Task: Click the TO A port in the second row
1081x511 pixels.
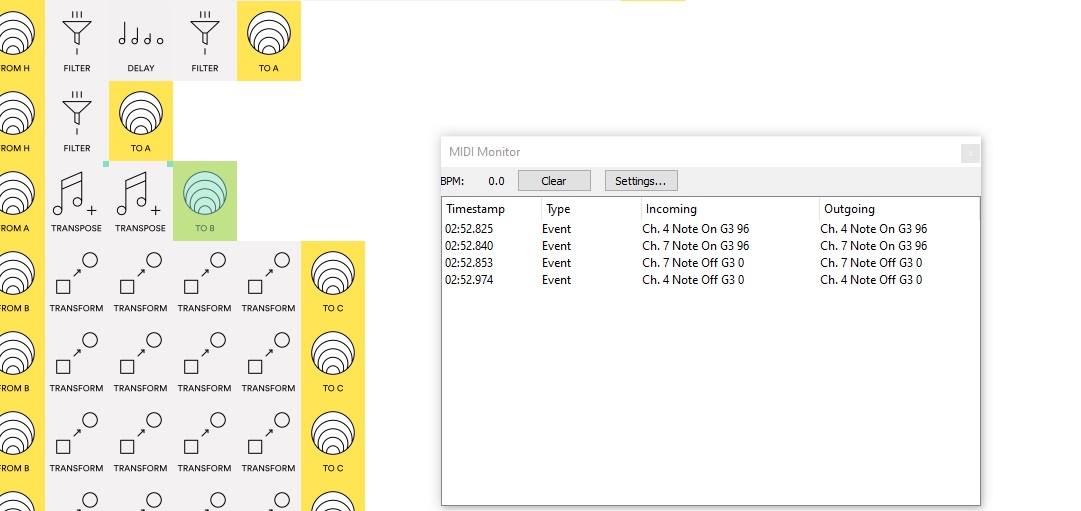Action: pos(141,121)
